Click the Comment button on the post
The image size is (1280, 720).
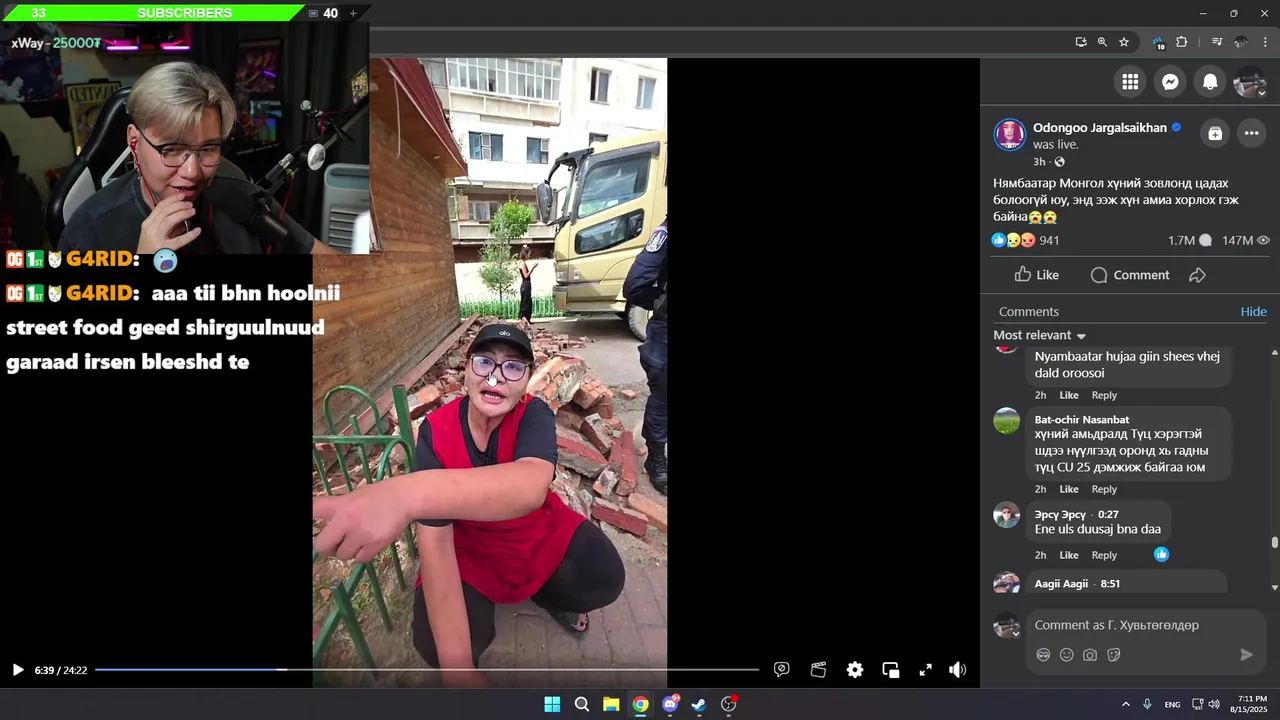tap(1130, 275)
